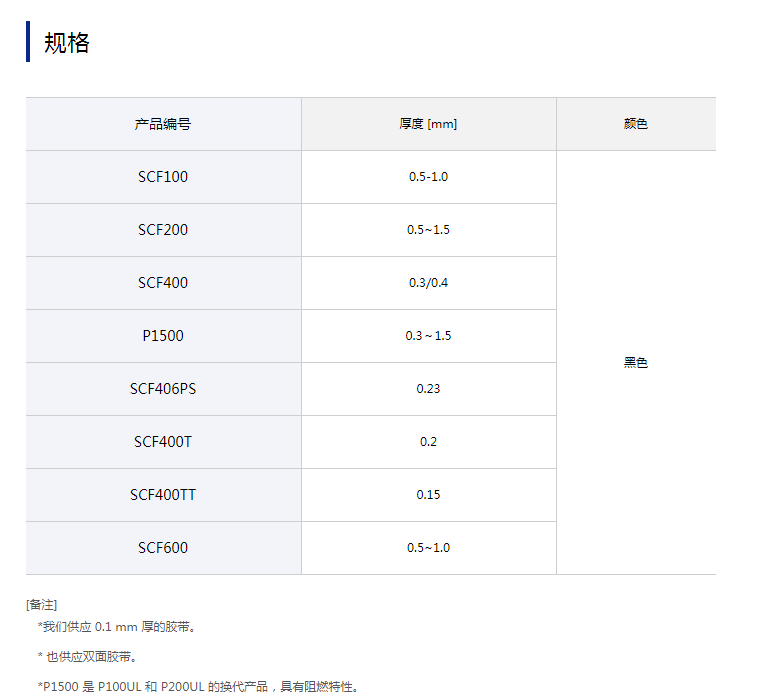
Task: Click the 黑色 color cell
Action: point(635,363)
